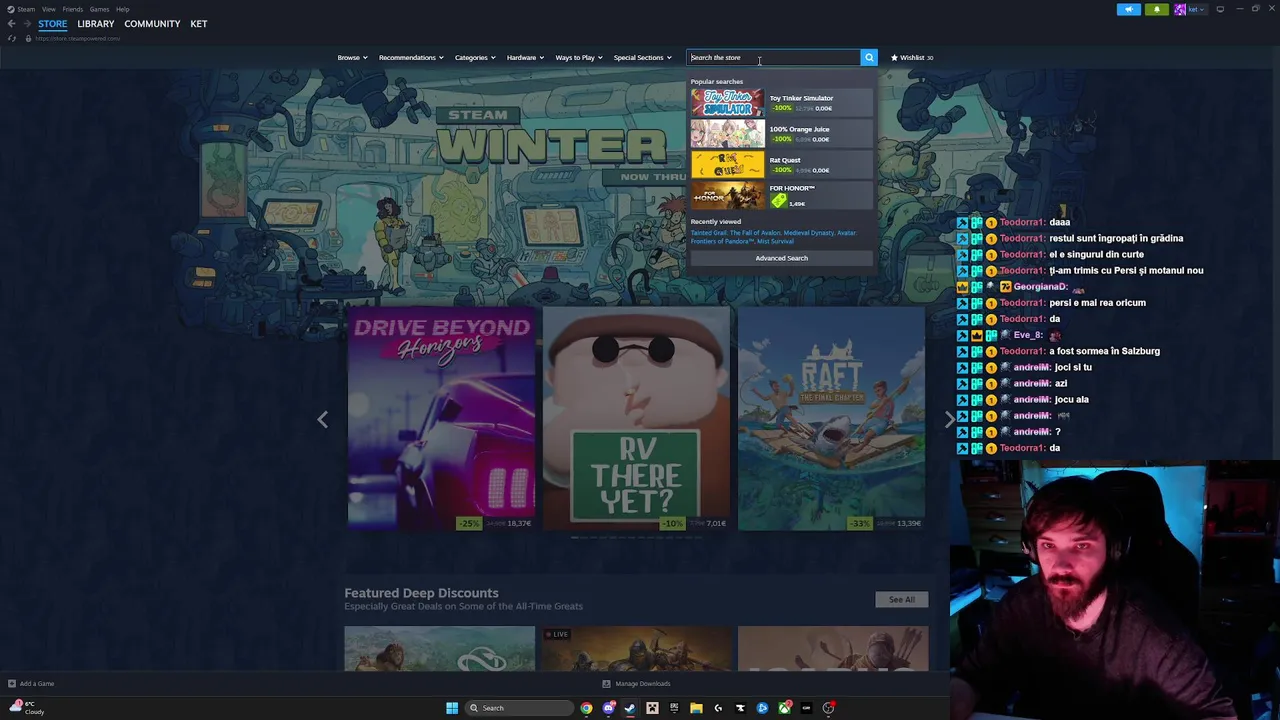The height and width of the screenshot is (720, 1280).
Task: Show previous carousel games with left arrow
Action: tap(322, 420)
